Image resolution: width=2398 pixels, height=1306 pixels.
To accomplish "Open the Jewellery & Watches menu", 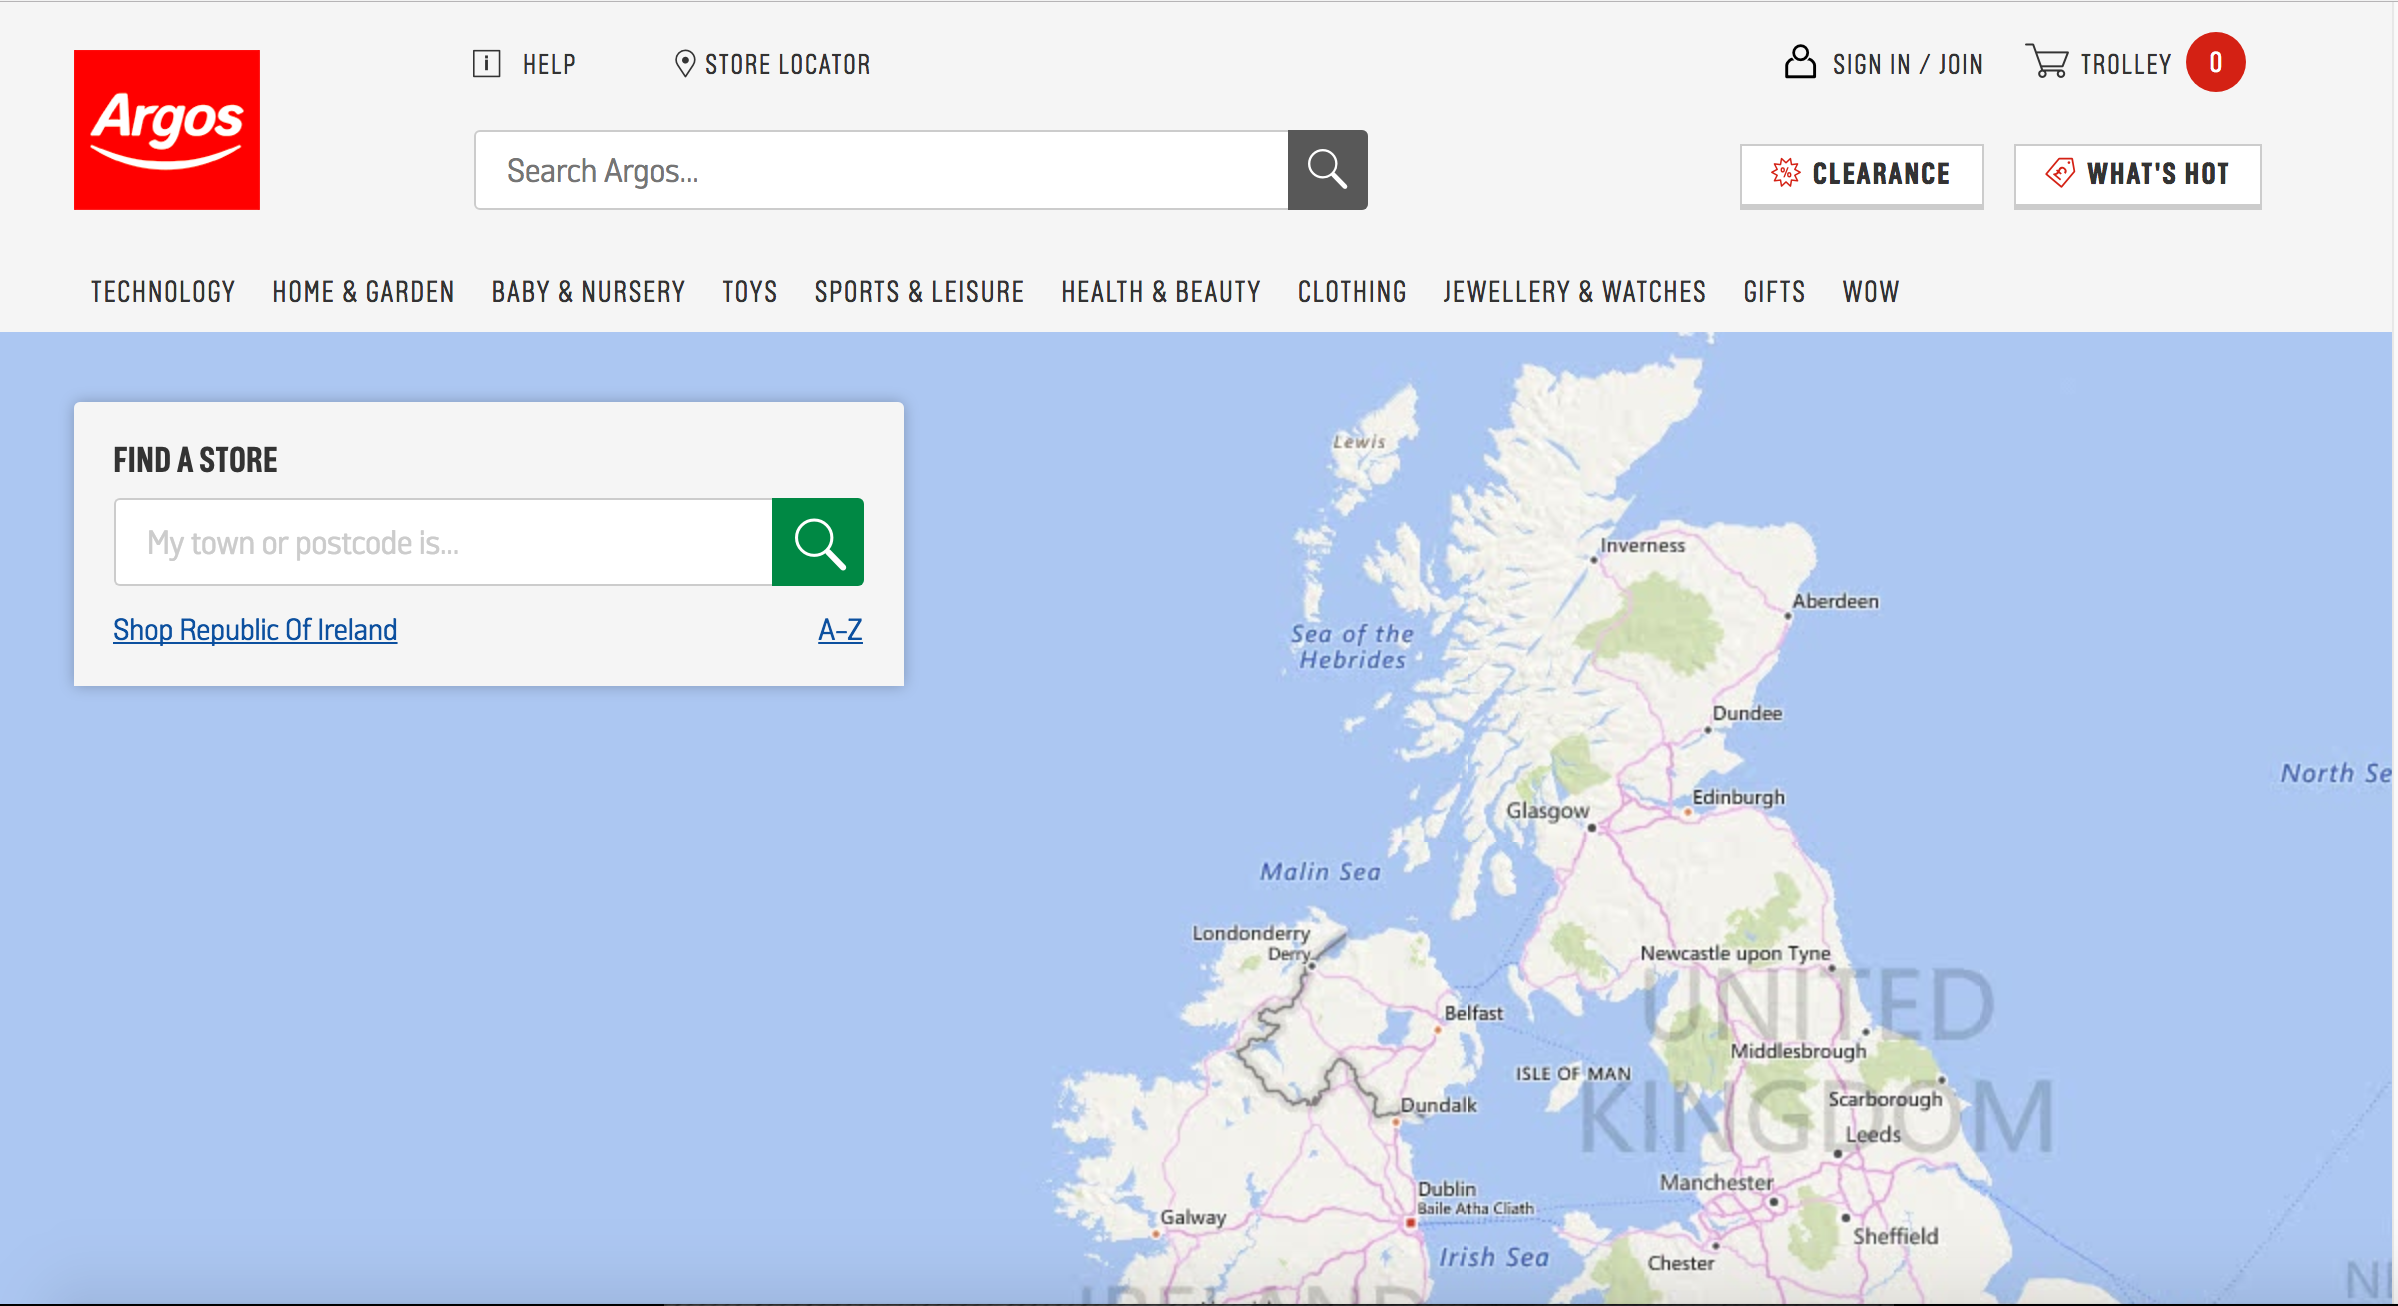I will [1575, 292].
